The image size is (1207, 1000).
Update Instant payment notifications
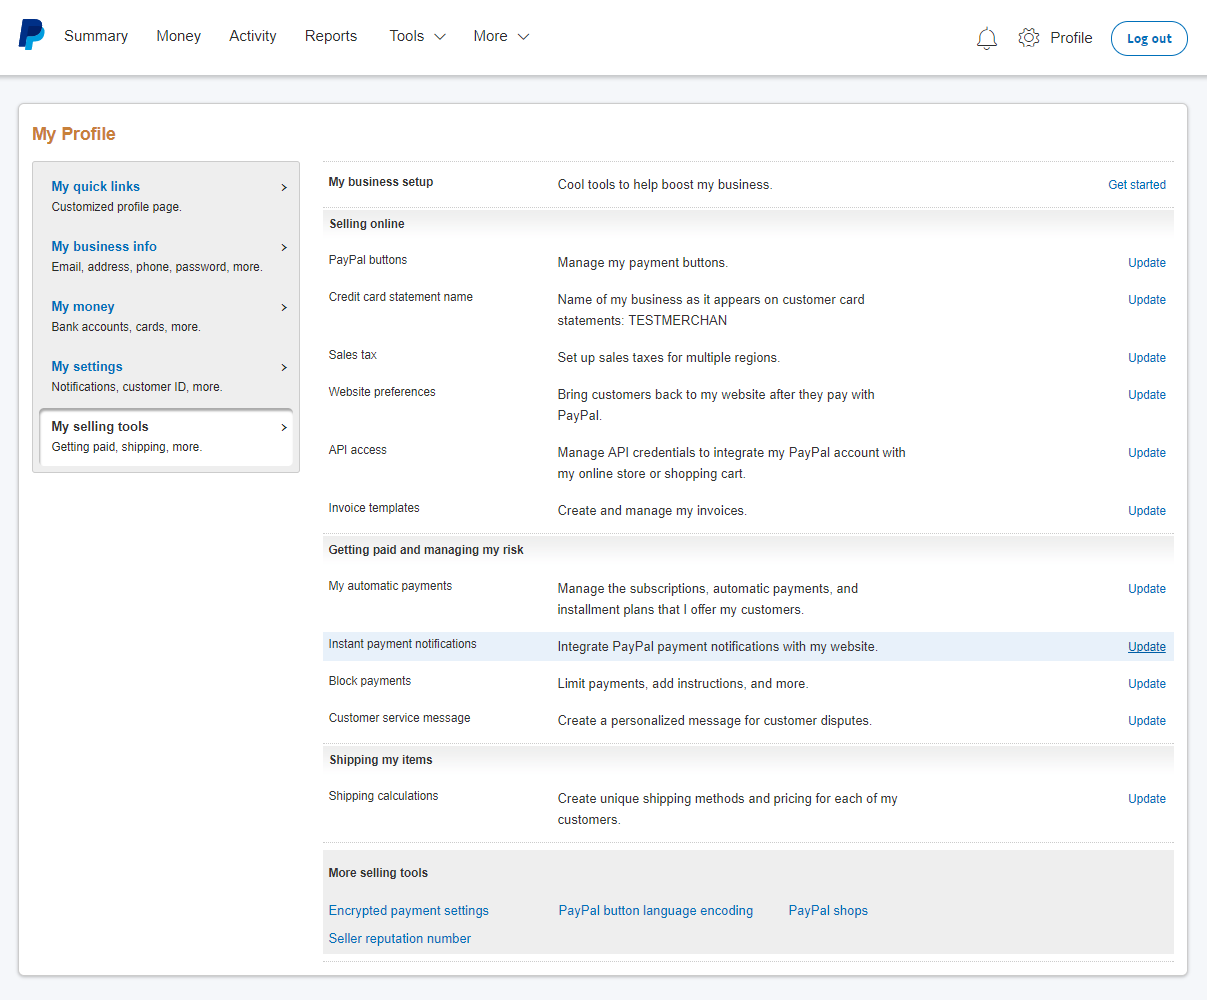pyautogui.click(x=1147, y=647)
